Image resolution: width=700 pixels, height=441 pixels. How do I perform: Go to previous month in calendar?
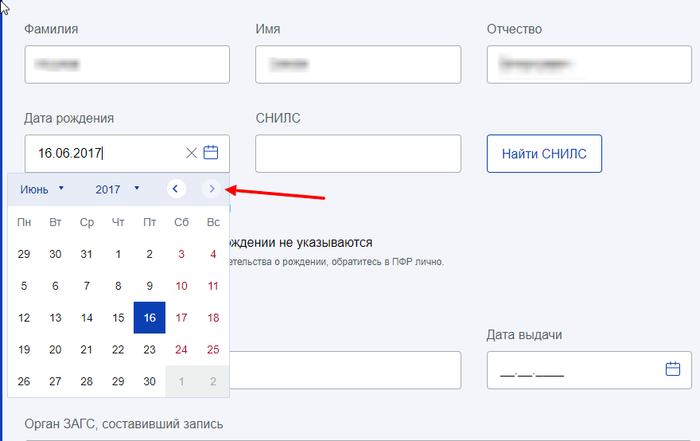pos(176,188)
